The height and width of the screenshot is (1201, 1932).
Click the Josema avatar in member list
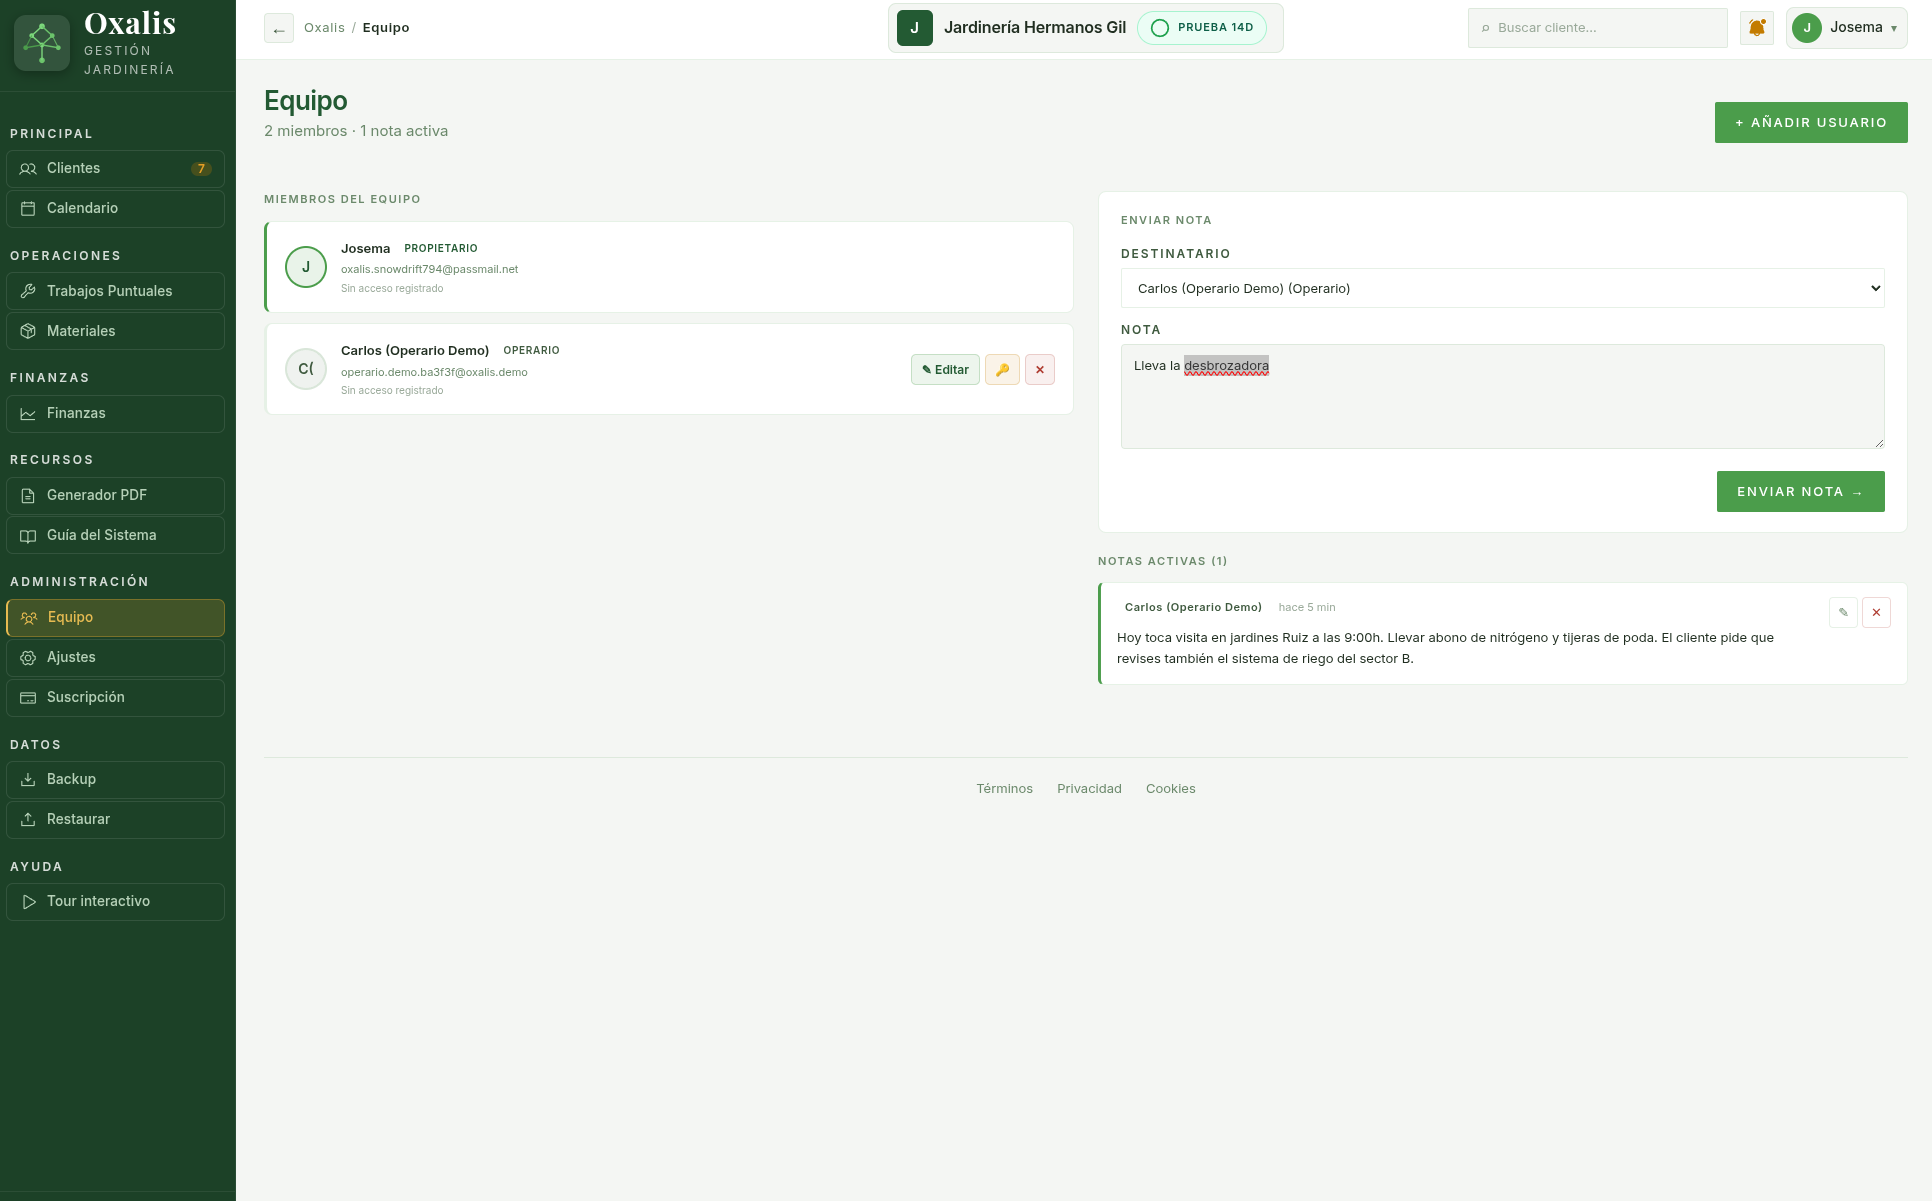[x=306, y=267]
